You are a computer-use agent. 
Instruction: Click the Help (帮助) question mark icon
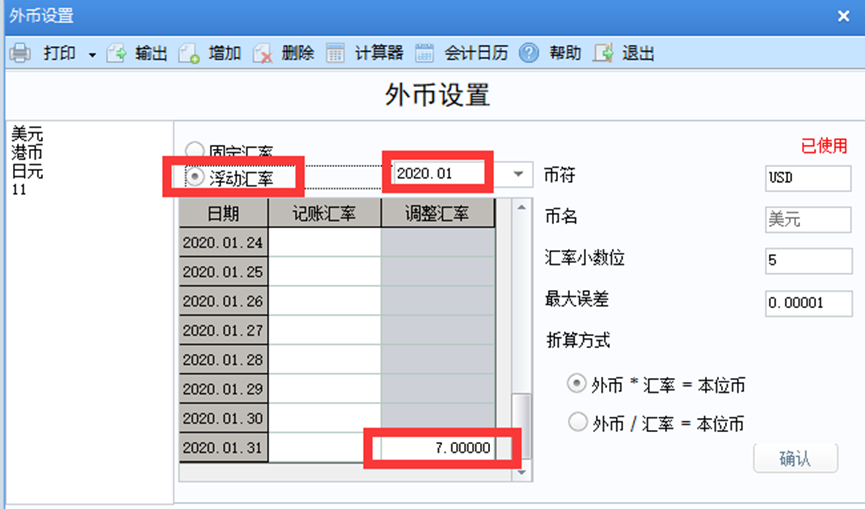tap(529, 53)
